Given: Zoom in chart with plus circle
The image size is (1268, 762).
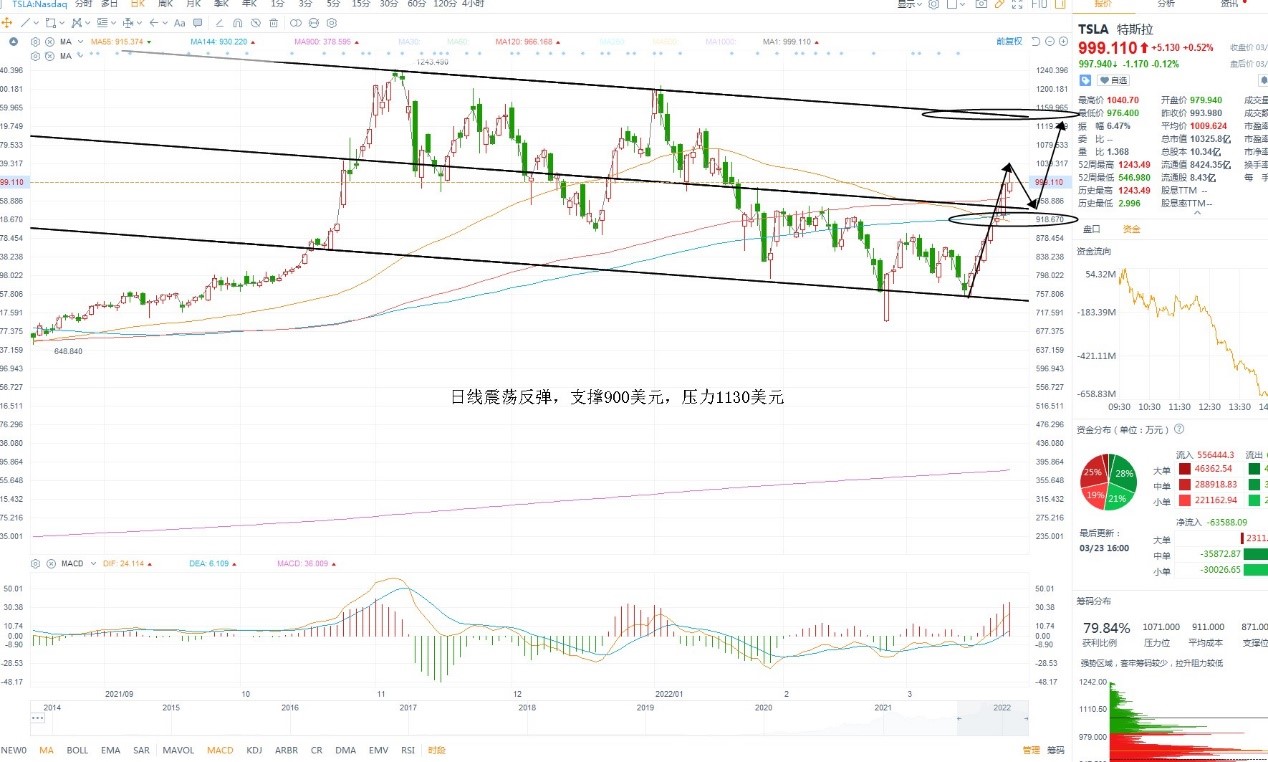Looking at the screenshot, I should tap(1063, 41).
